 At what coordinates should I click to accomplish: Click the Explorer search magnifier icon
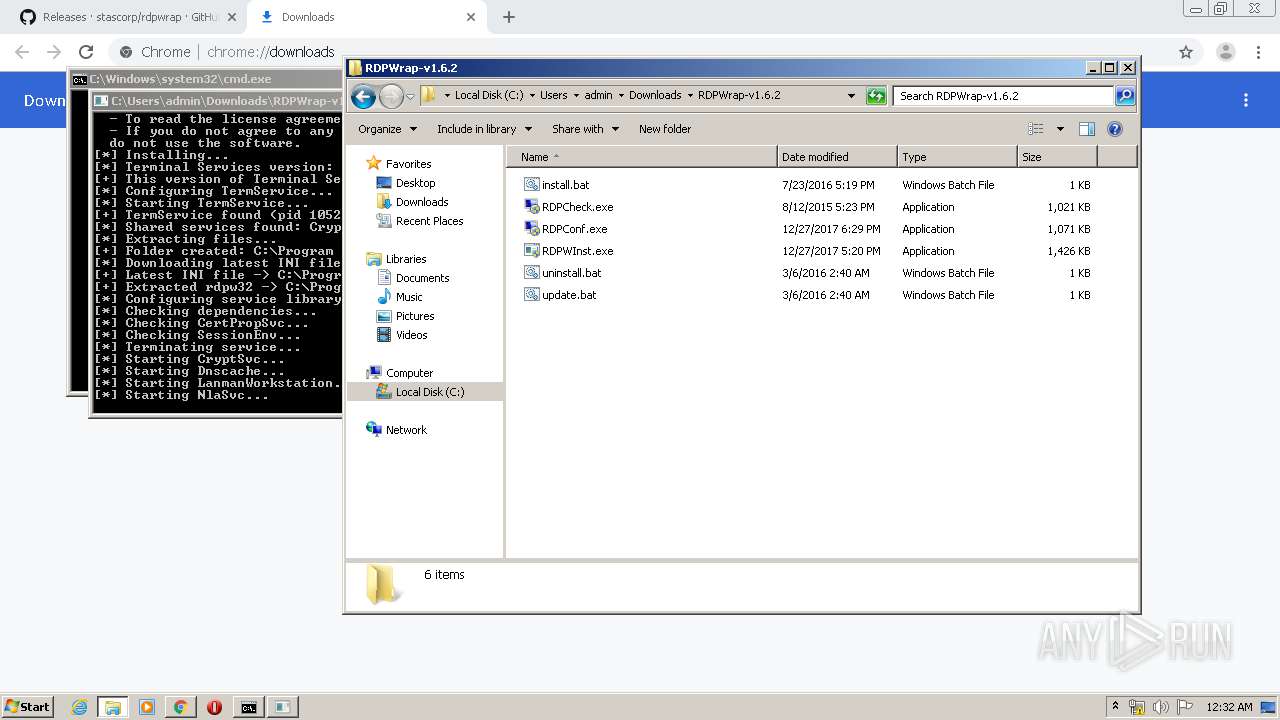click(x=1125, y=96)
